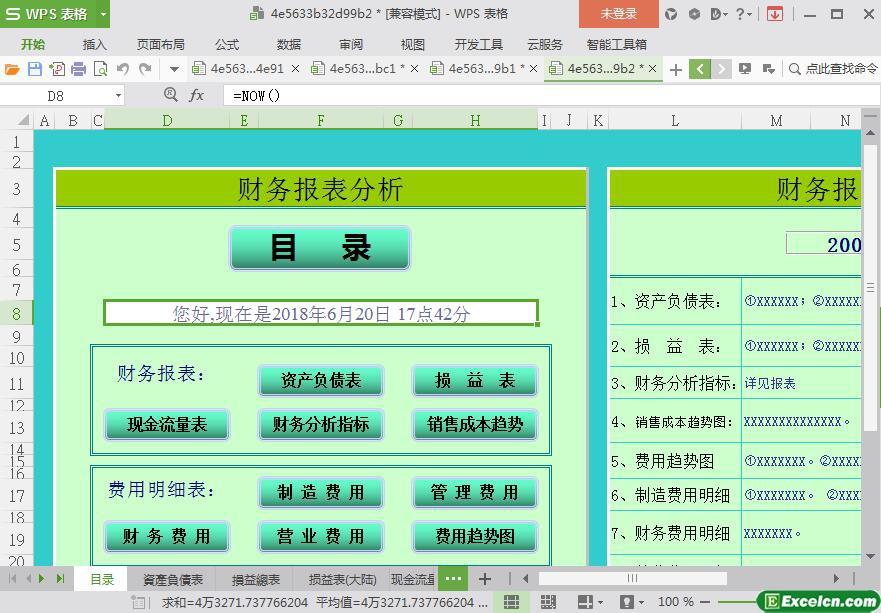Click the formula bar showing =NOW()
881x613 pixels.
pos(540,95)
